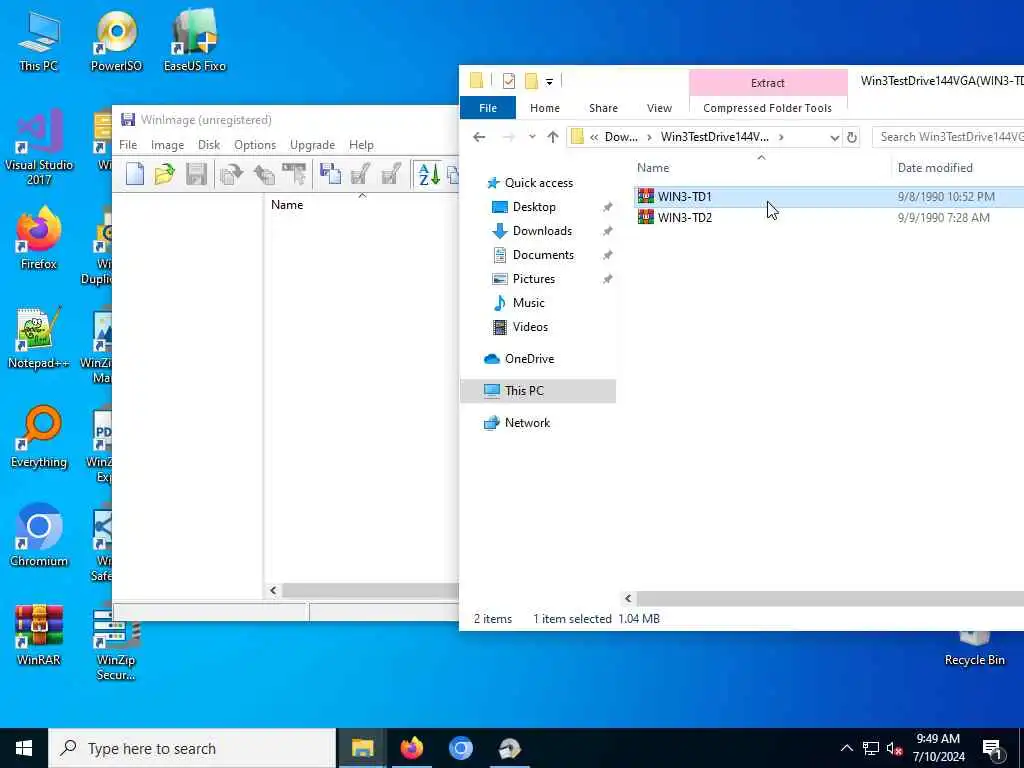The height and width of the screenshot is (768, 1024).
Task: Switch to View ribbon tab
Action: (x=659, y=108)
